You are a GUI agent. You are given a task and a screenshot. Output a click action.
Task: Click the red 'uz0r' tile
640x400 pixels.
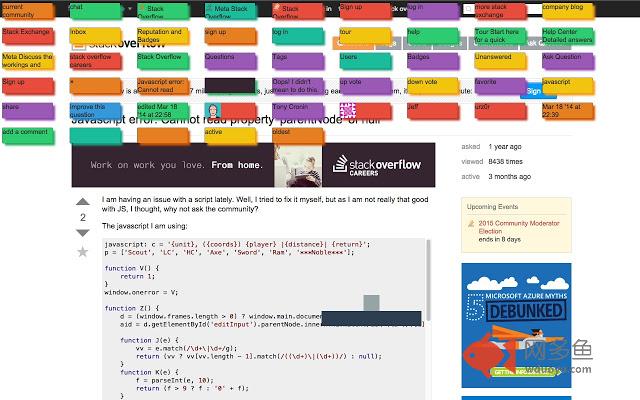[500, 111]
